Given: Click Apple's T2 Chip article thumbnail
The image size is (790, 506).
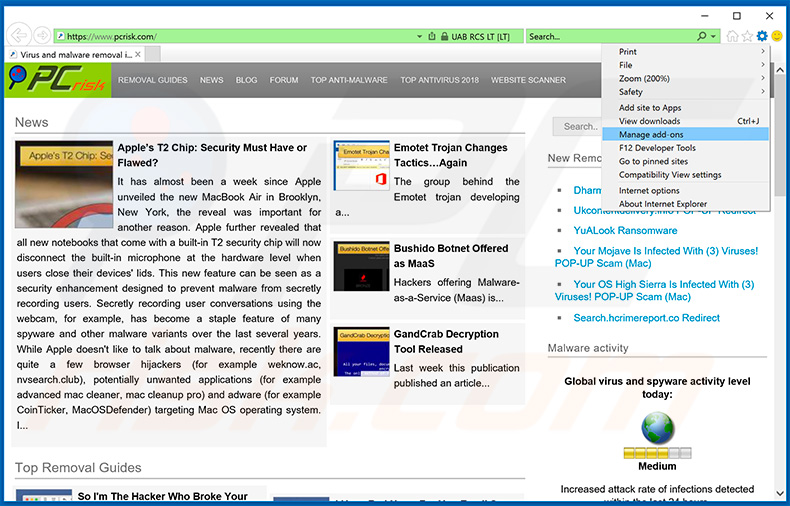Looking at the screenshot, I should pos(64,184).
